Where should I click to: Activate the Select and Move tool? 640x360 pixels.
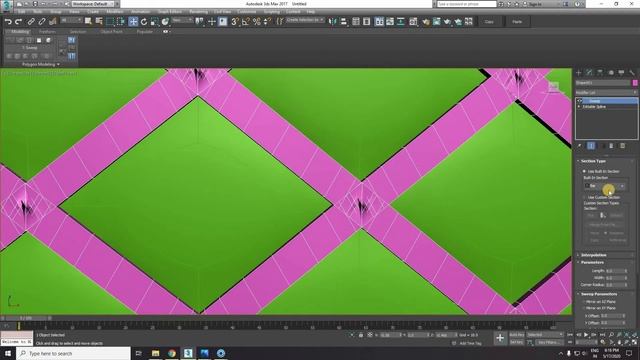click(133, 22)
